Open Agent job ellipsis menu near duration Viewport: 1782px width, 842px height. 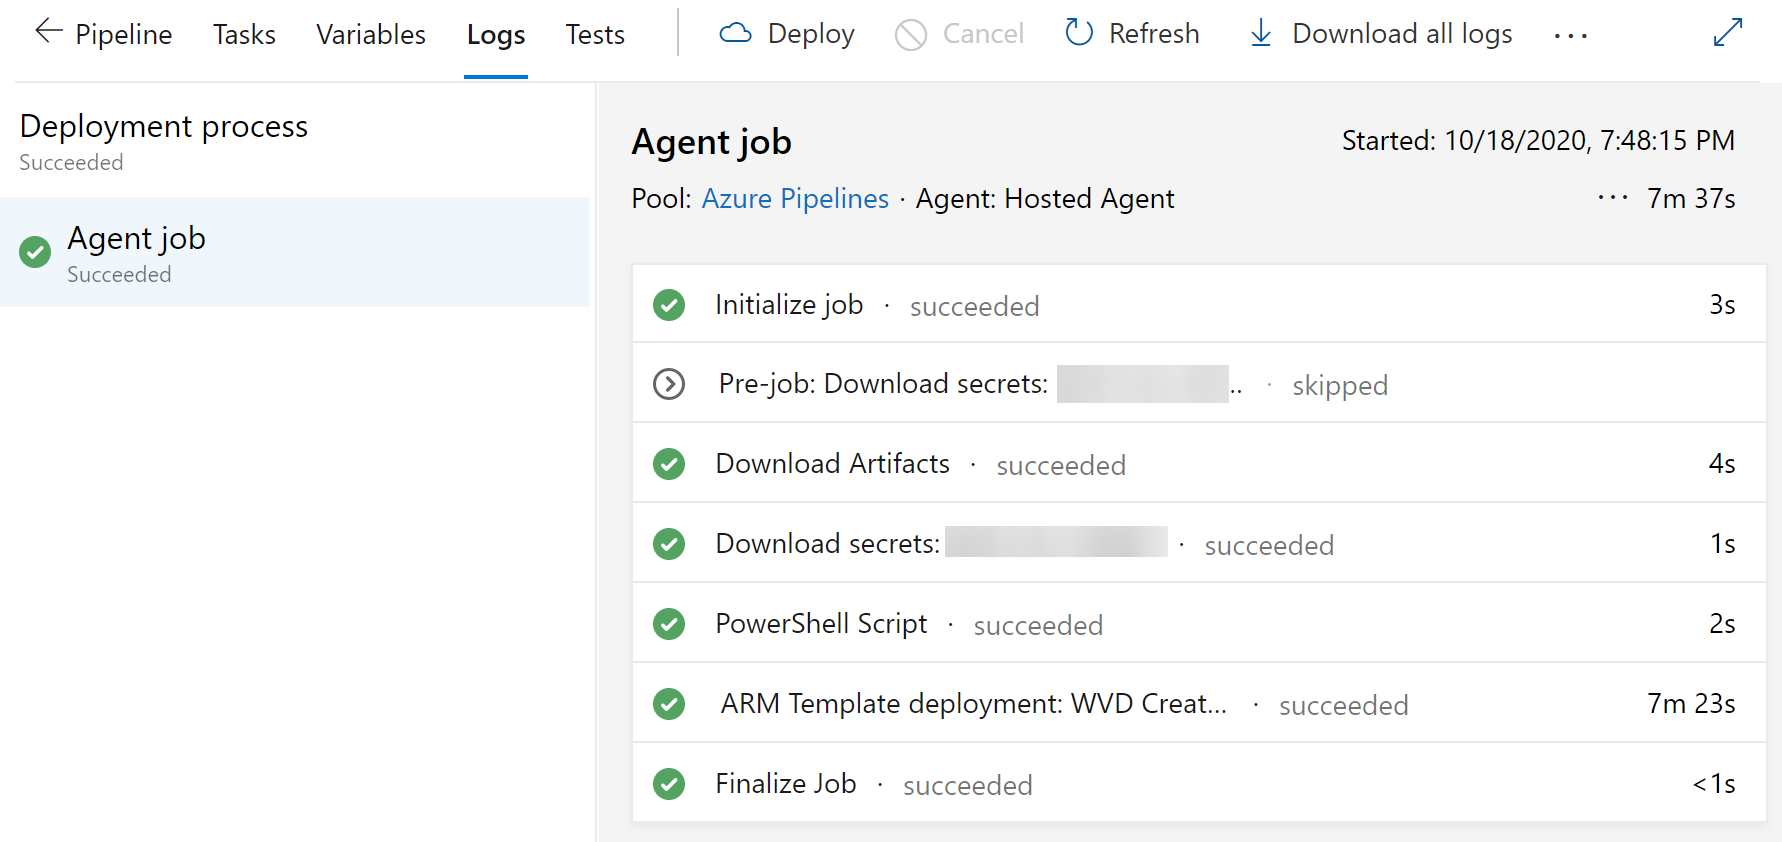coord(1612,198)
